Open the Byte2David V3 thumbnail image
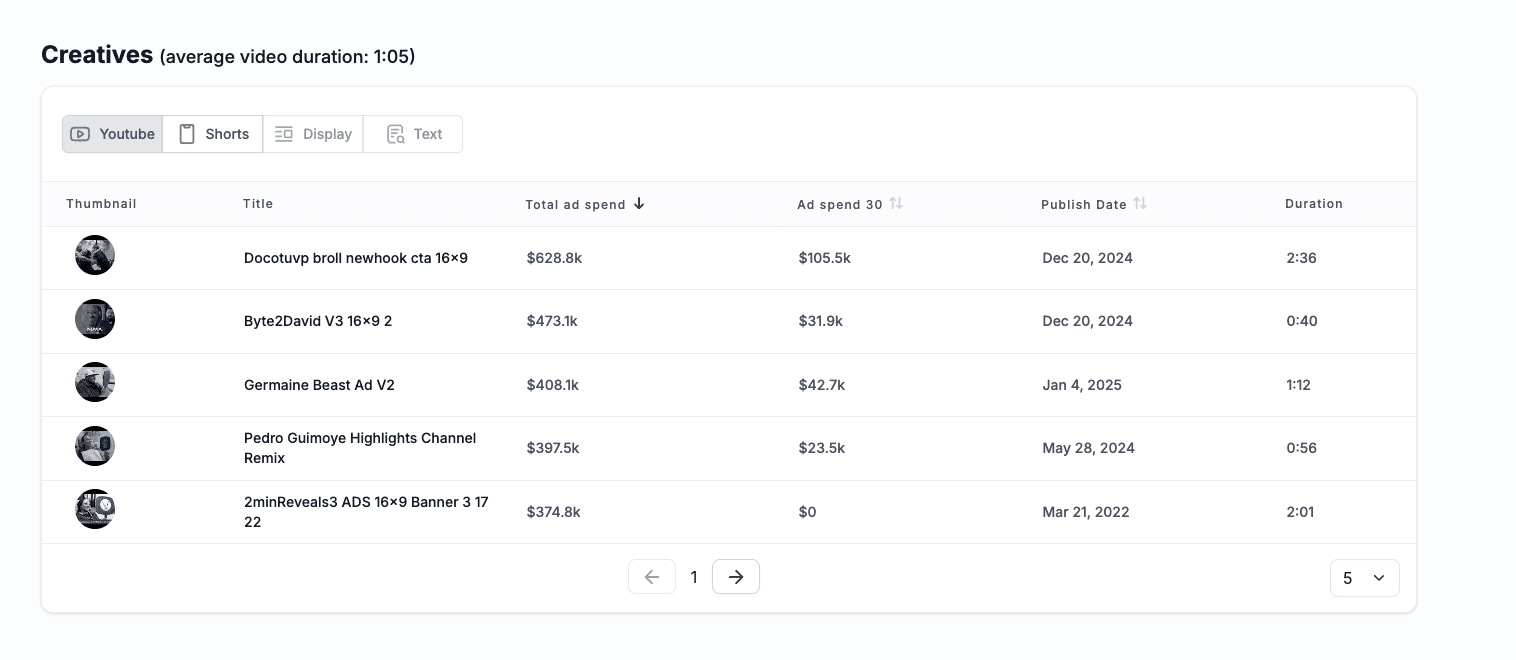1516x660 pixels. [x=95, y=319]
